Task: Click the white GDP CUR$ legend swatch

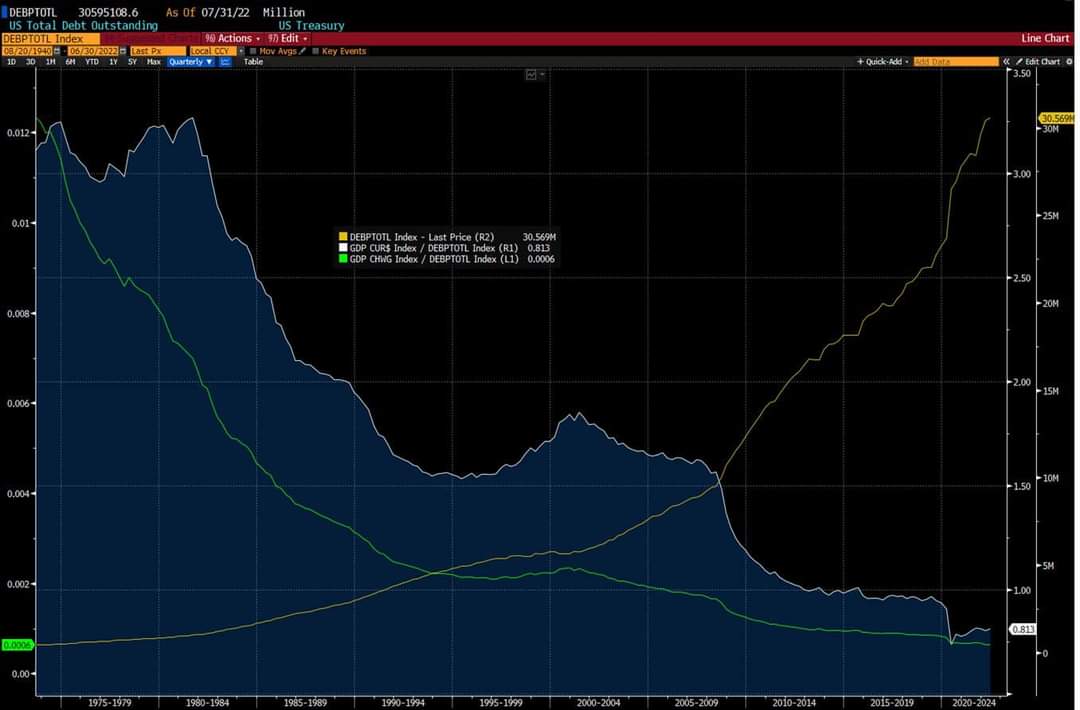Action: (x=343, y=248)
